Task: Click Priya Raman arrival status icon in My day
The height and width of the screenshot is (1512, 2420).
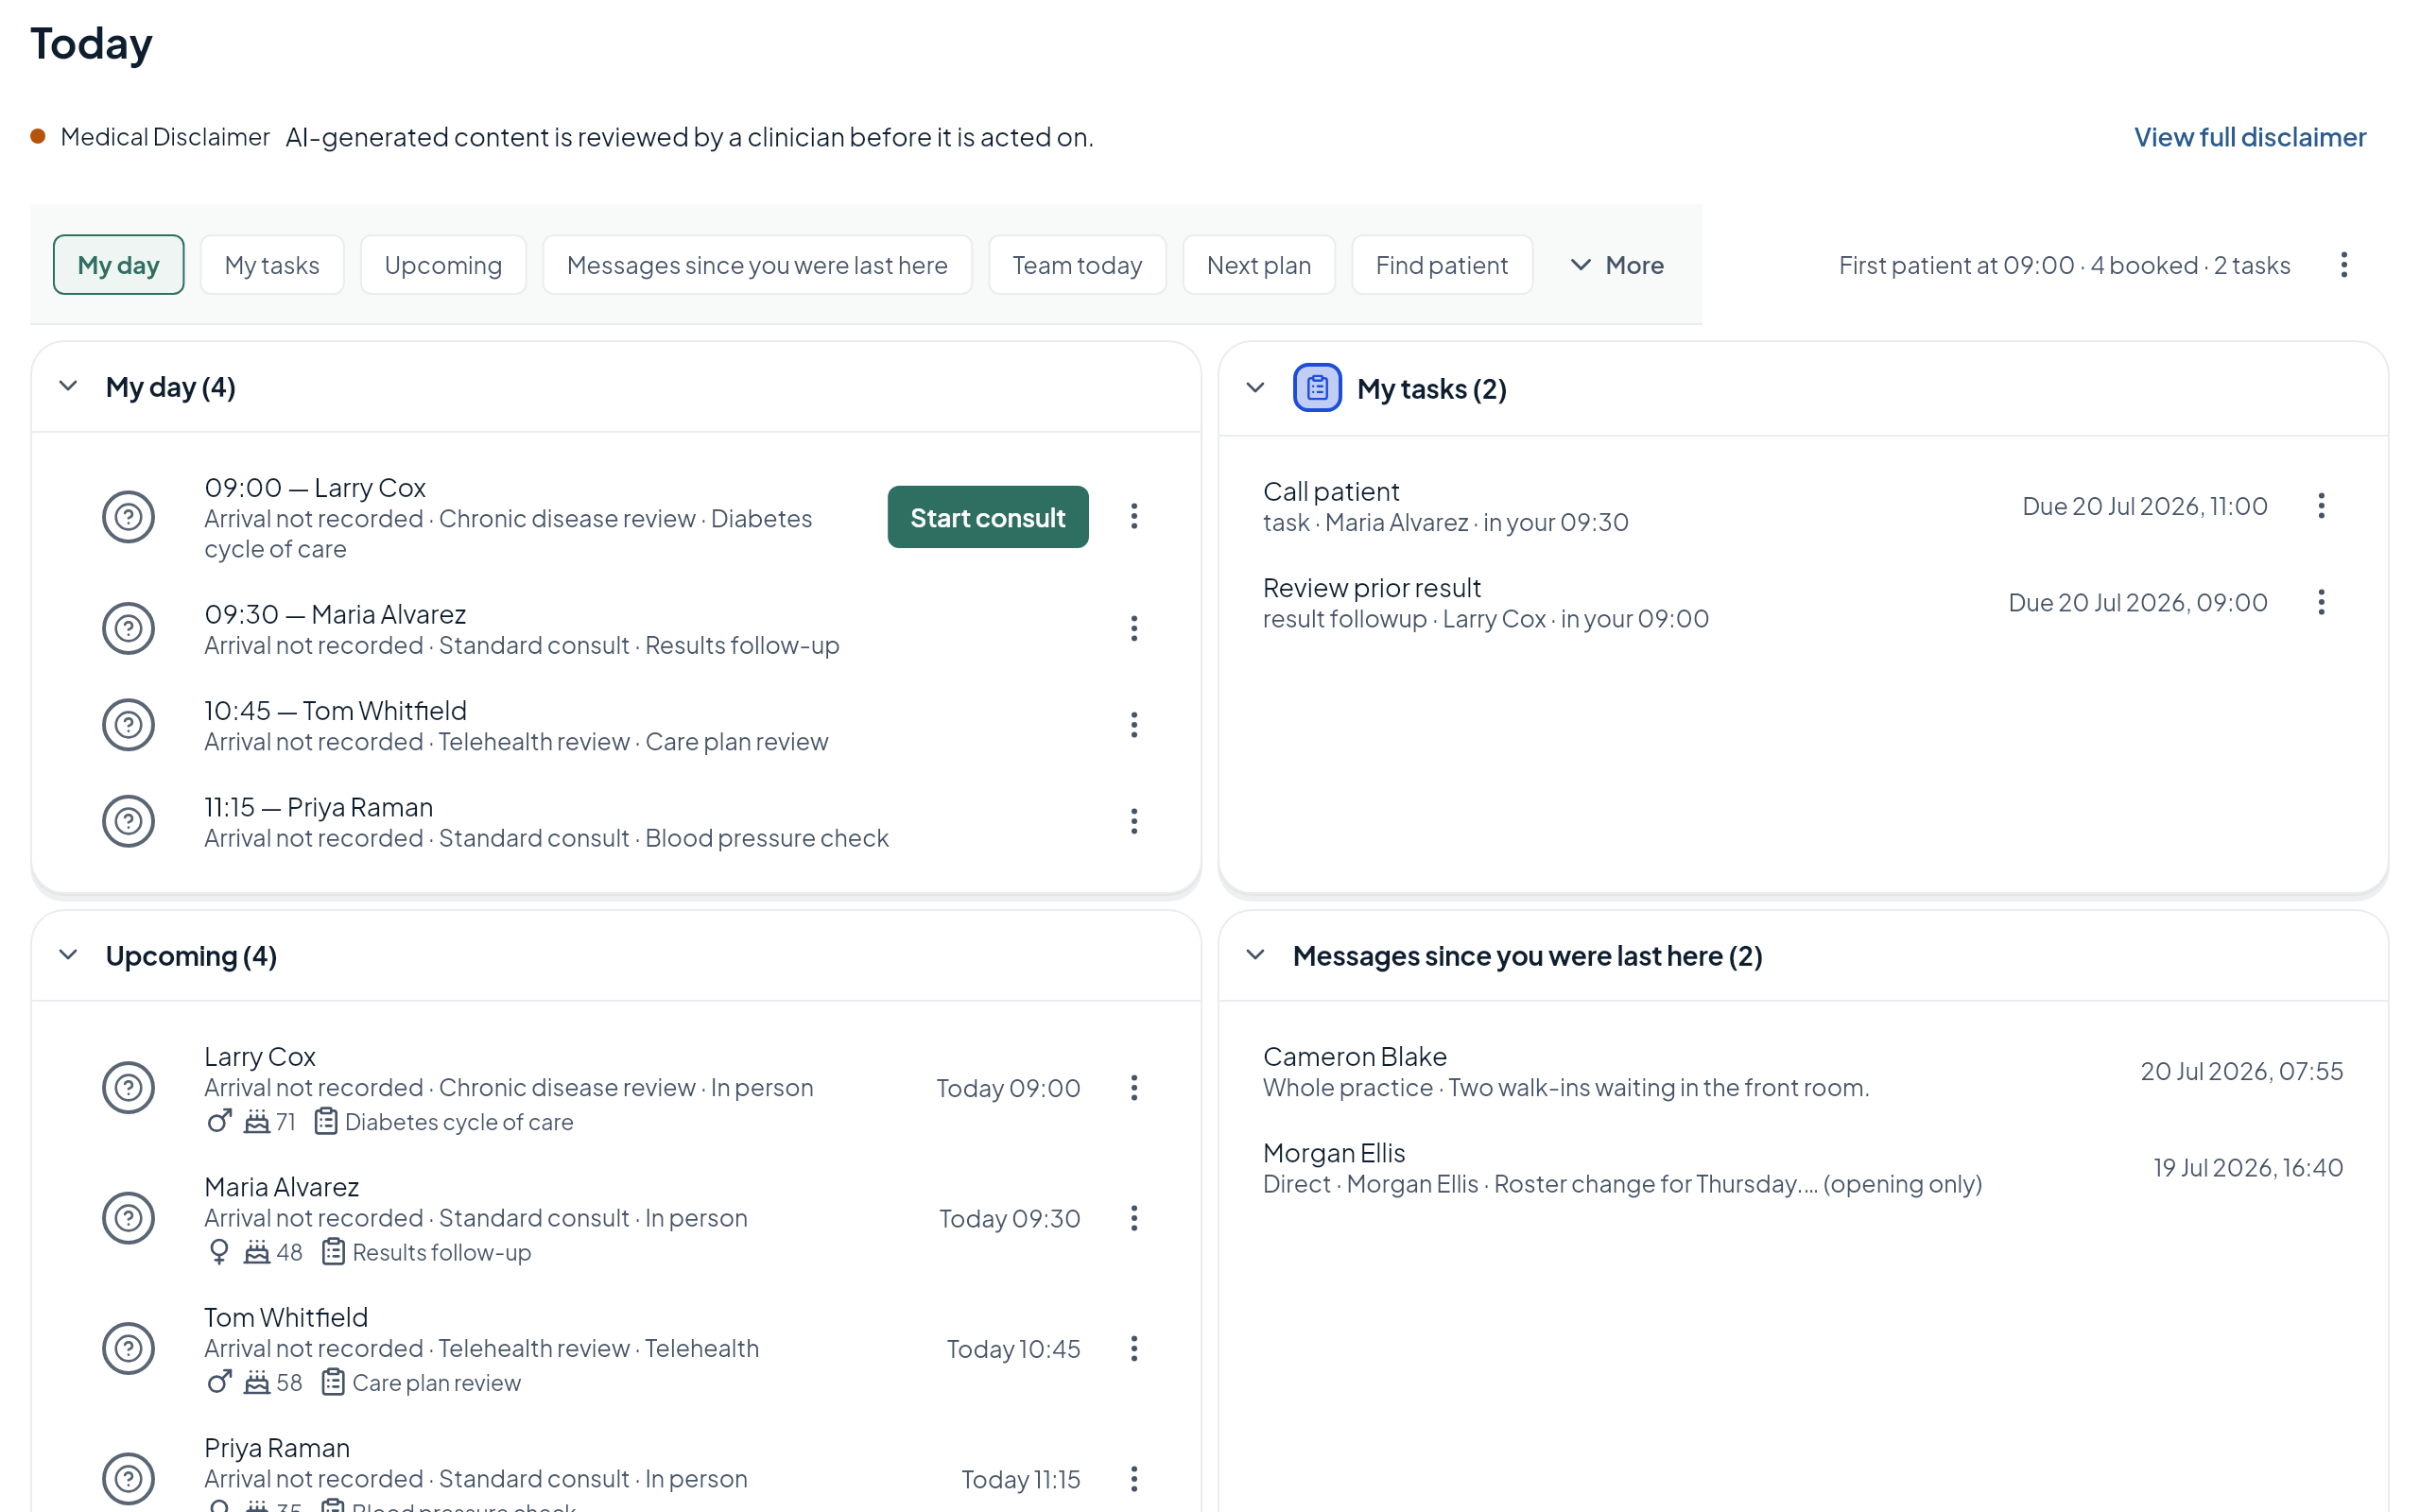Action: click(128, 821)
